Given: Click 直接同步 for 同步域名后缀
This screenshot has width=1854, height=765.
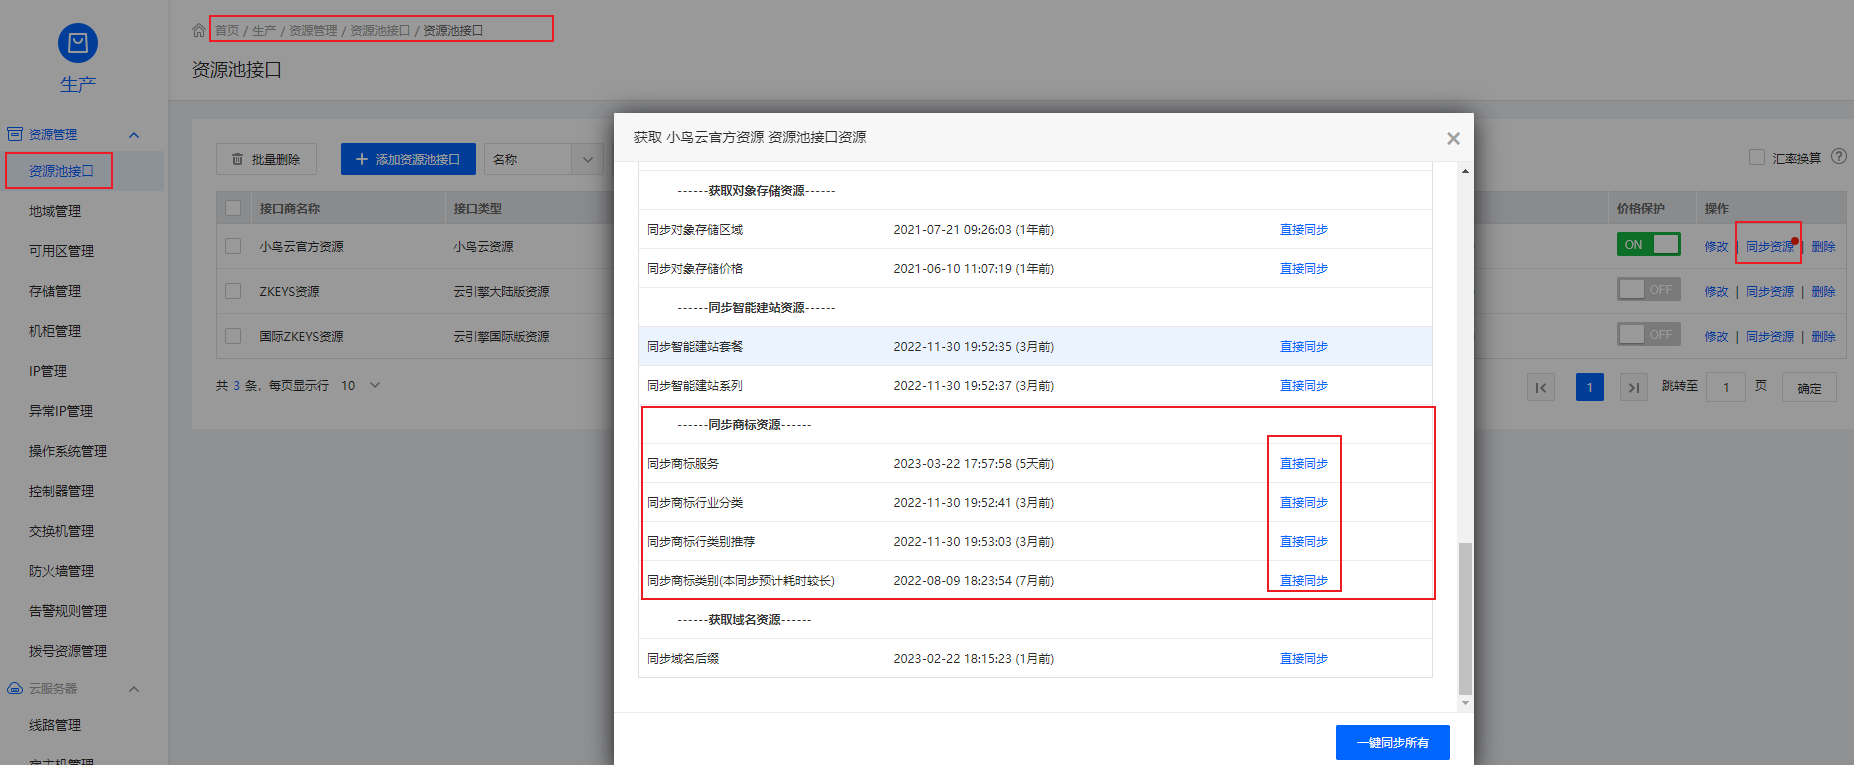Looking at the screenshot, I should point(1304,659).
